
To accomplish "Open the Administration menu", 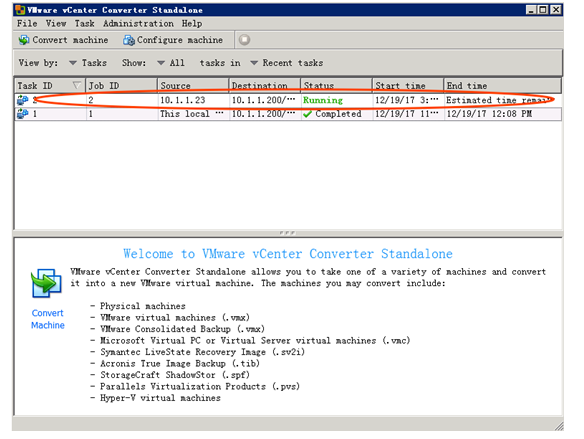I will click(138, 23).
